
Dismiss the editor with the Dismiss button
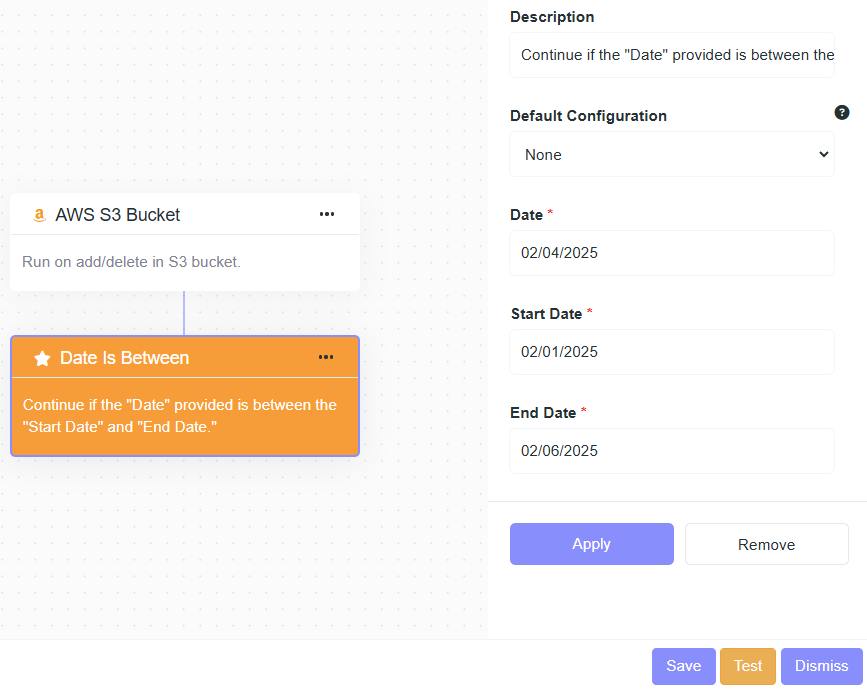coord(821,666)
